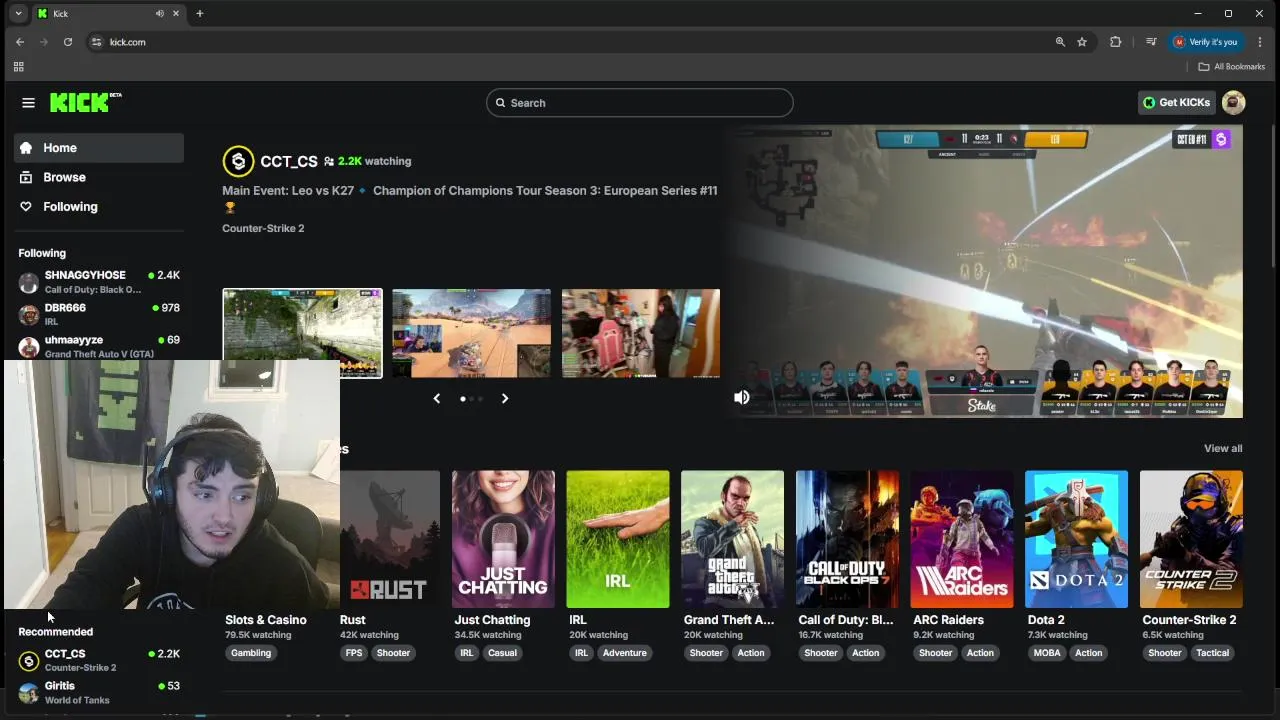Viewport: 1280px width, 720px height.
Task: Open Giritis recommended channel
Action: [99, 692]
